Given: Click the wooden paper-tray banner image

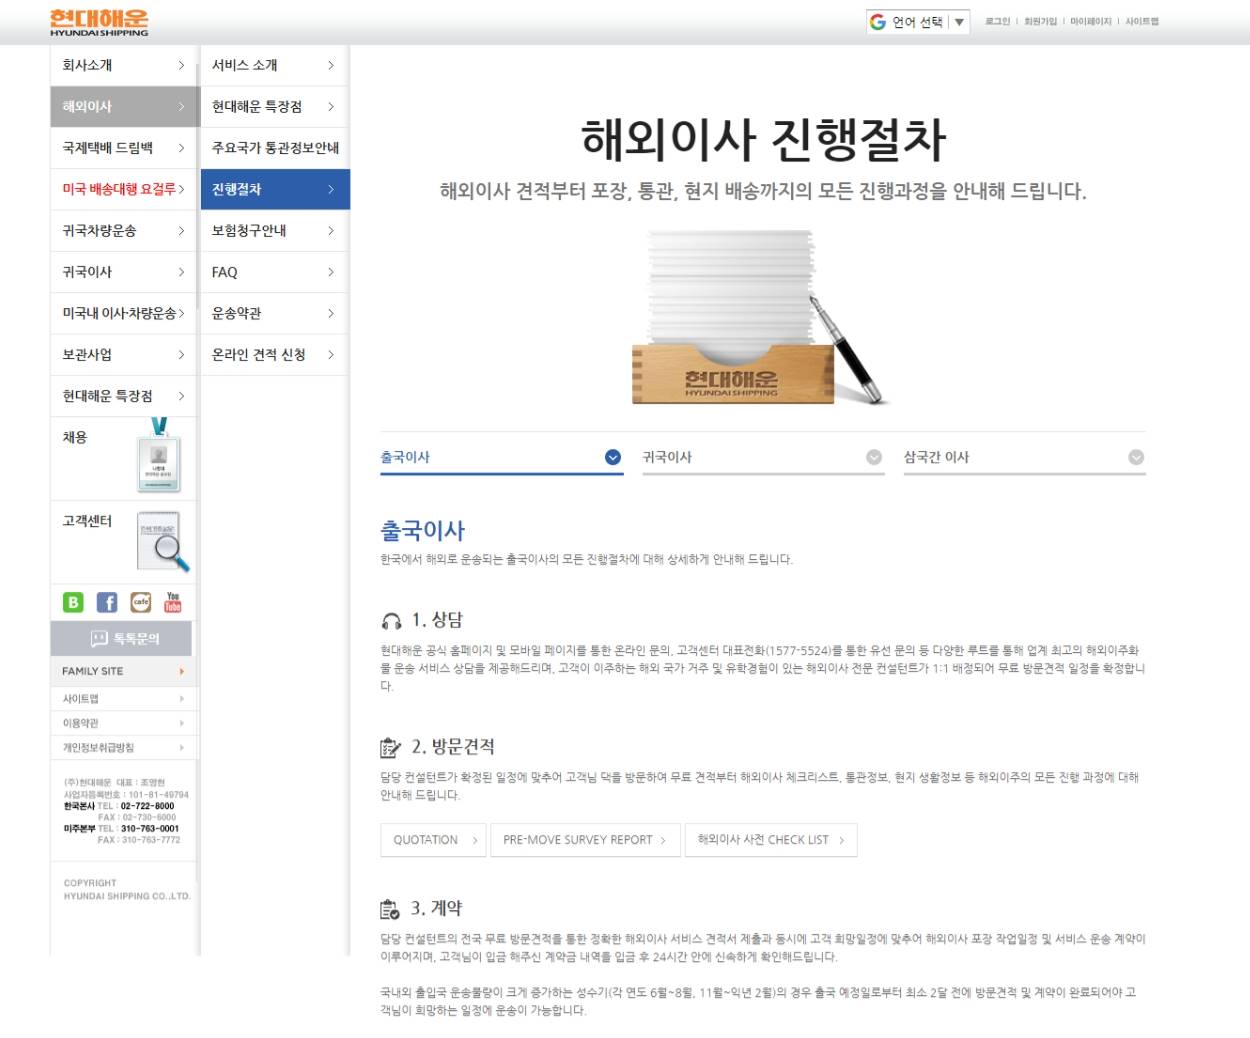Looking at the screenshot, I should coord(762,318).
